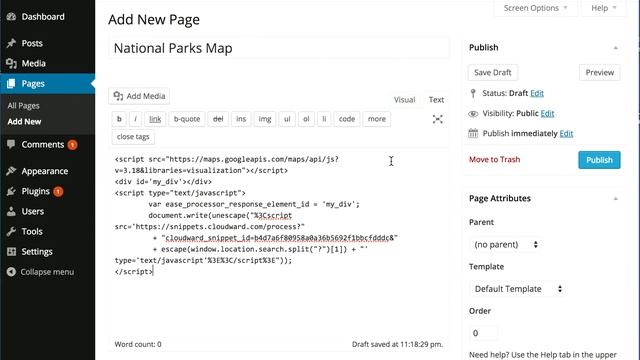
Task: Click the Dashboard gauge icon
Action: [x=11, y=17]
